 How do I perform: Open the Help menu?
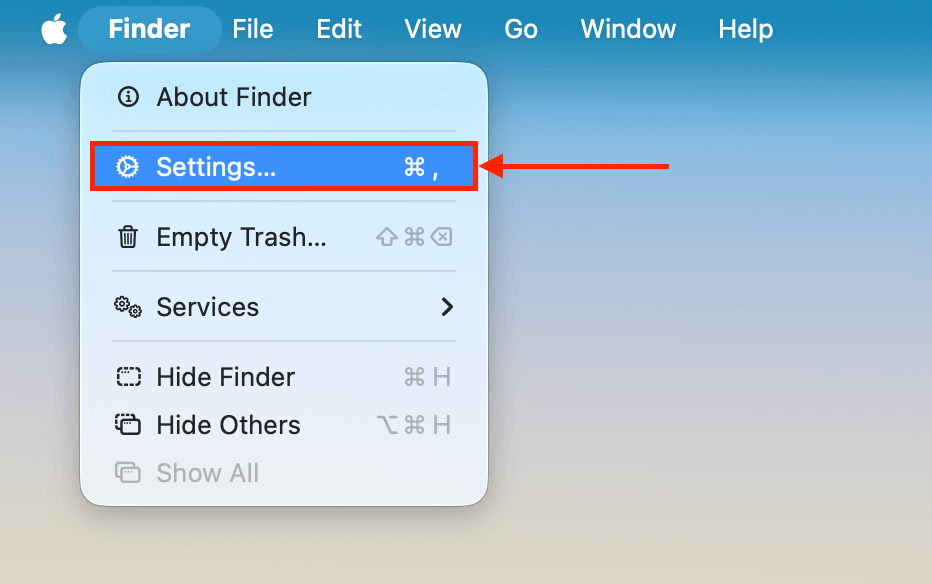tap(745, 29)
